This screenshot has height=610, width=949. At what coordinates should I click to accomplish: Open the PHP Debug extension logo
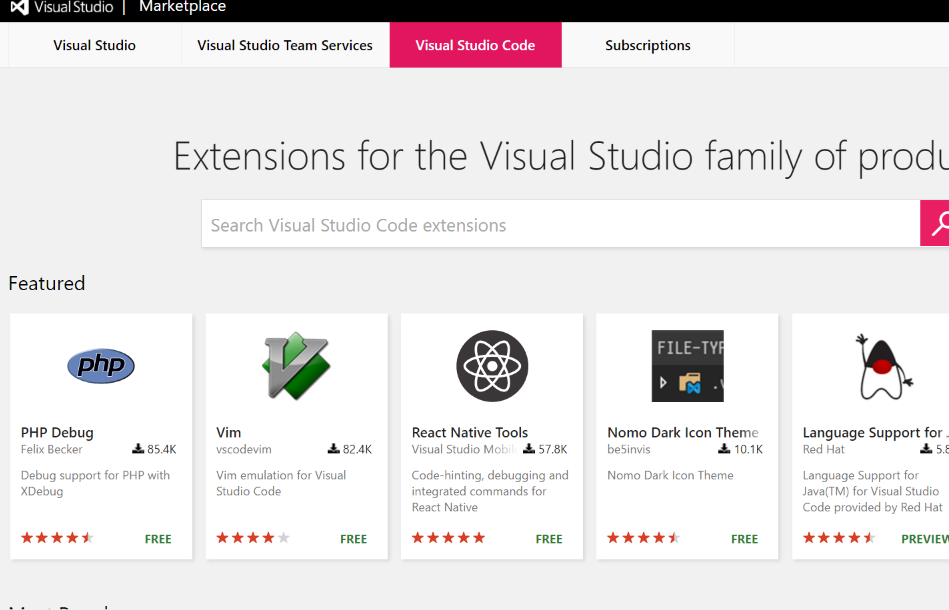coord(101,366)
